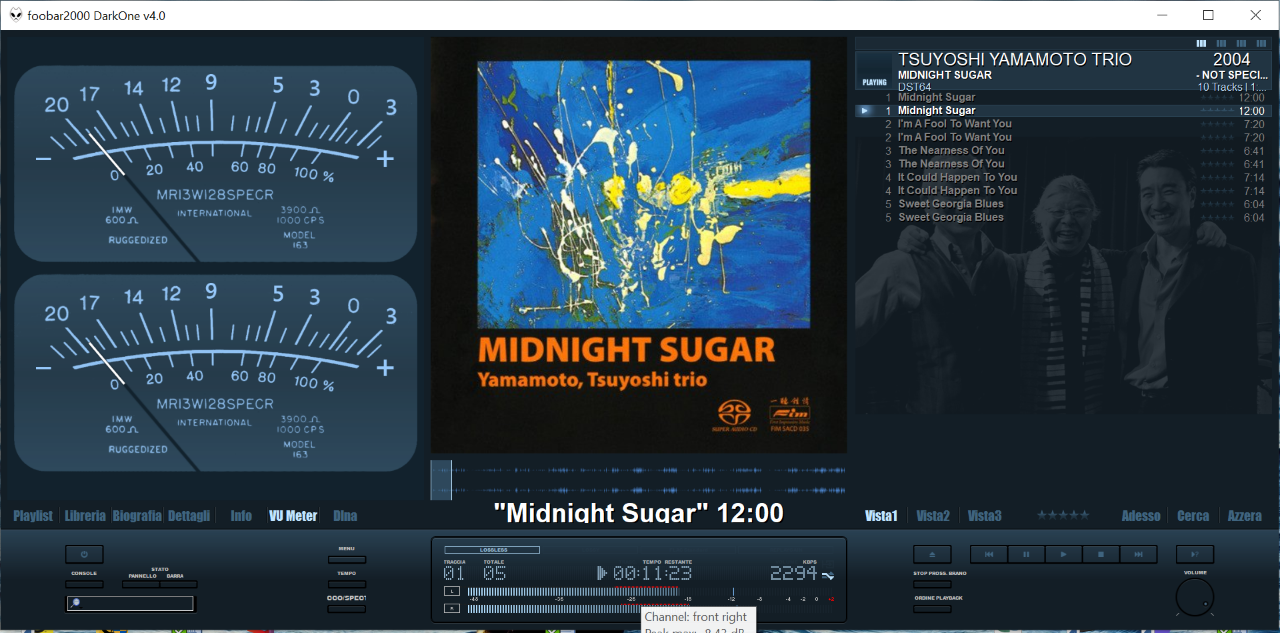Skip to the previous track
The width and height of the screenshot is (1280, 633).
coord(989,554)
